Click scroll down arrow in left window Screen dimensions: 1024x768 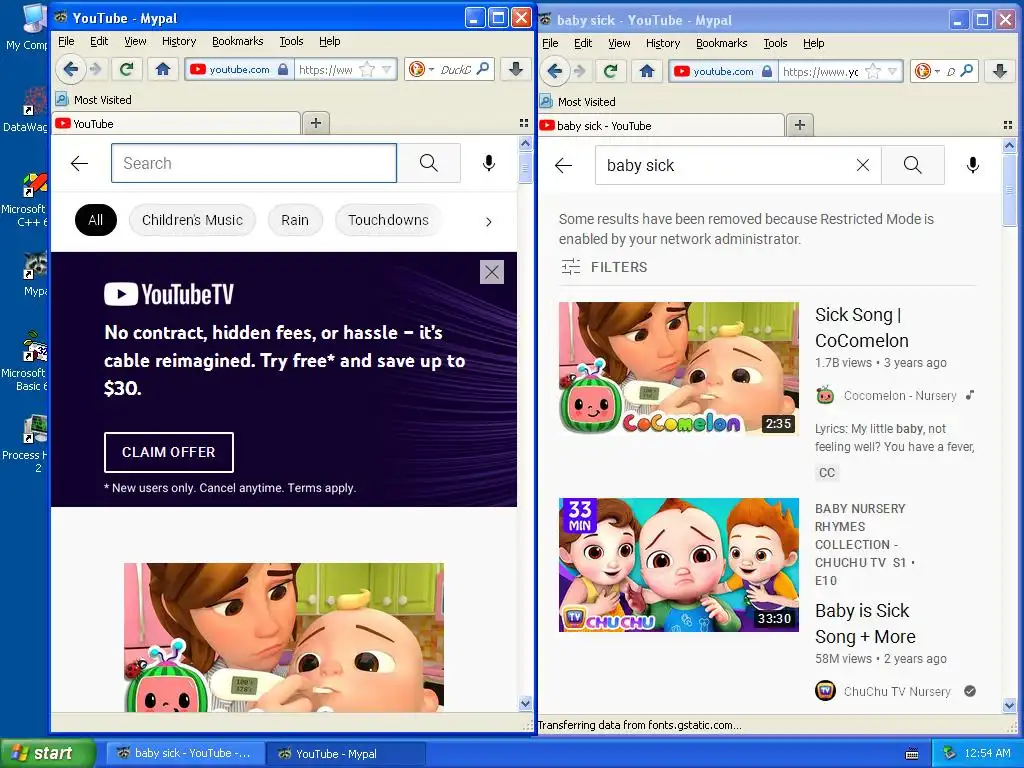tap(525, 703)
